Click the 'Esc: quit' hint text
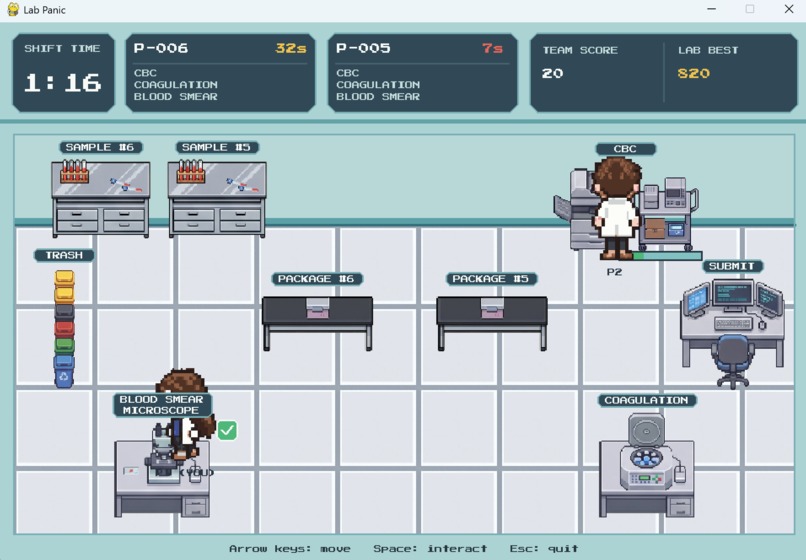 544,549
